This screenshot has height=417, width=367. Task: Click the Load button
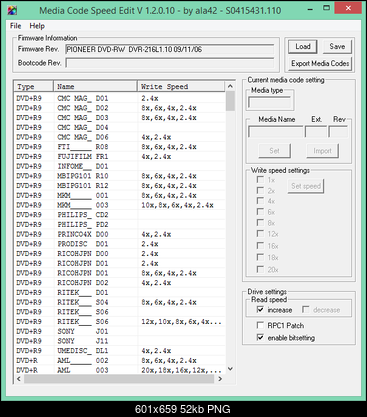click(x=303, y=47)
